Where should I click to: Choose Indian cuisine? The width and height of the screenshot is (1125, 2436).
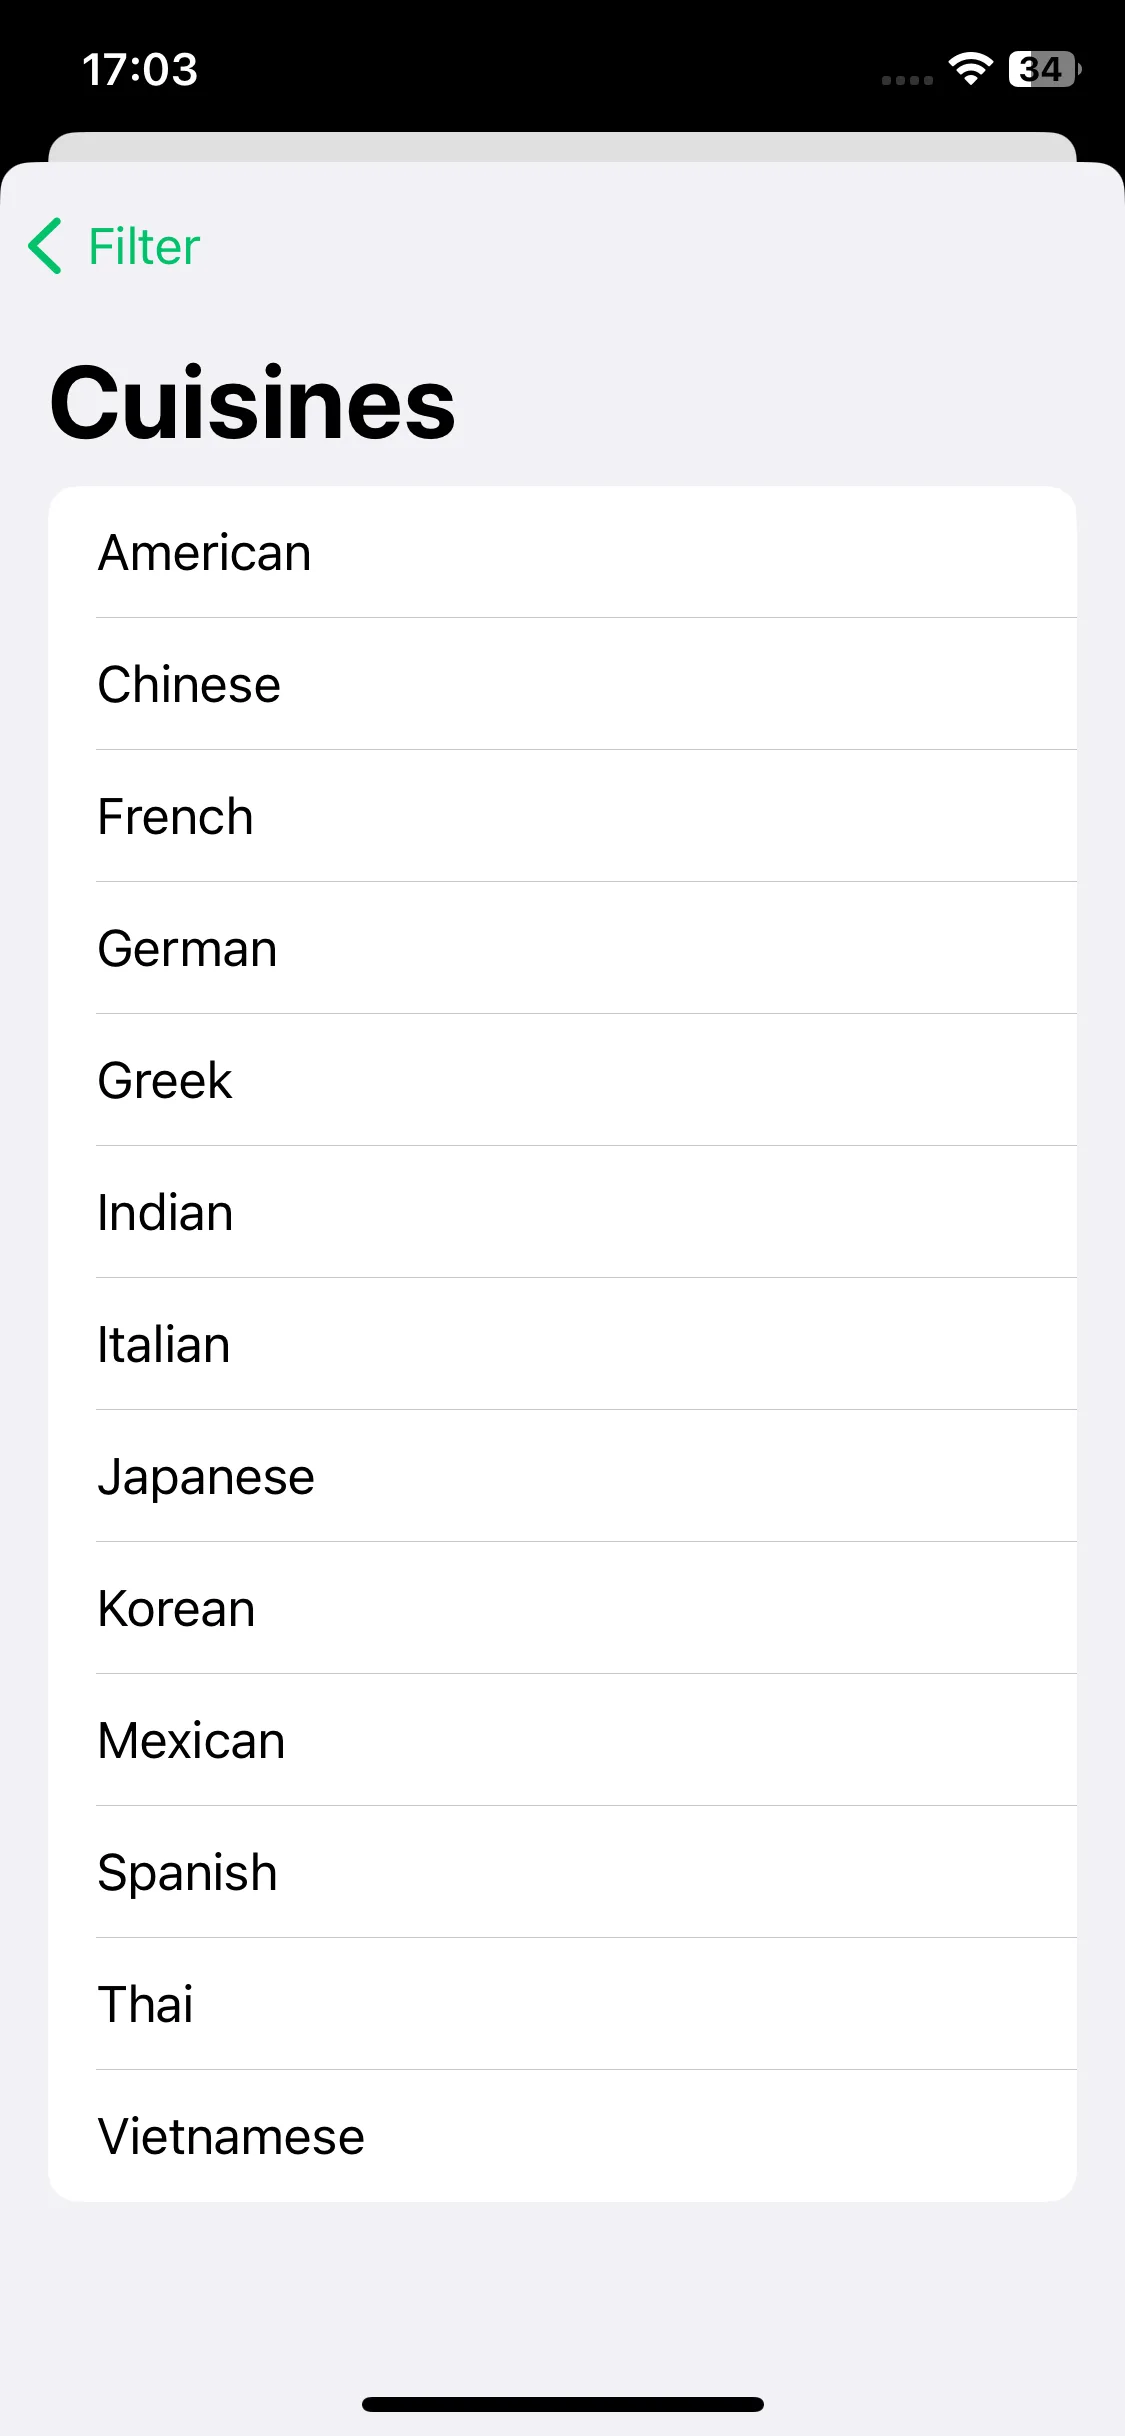[x=562, y=1212]
